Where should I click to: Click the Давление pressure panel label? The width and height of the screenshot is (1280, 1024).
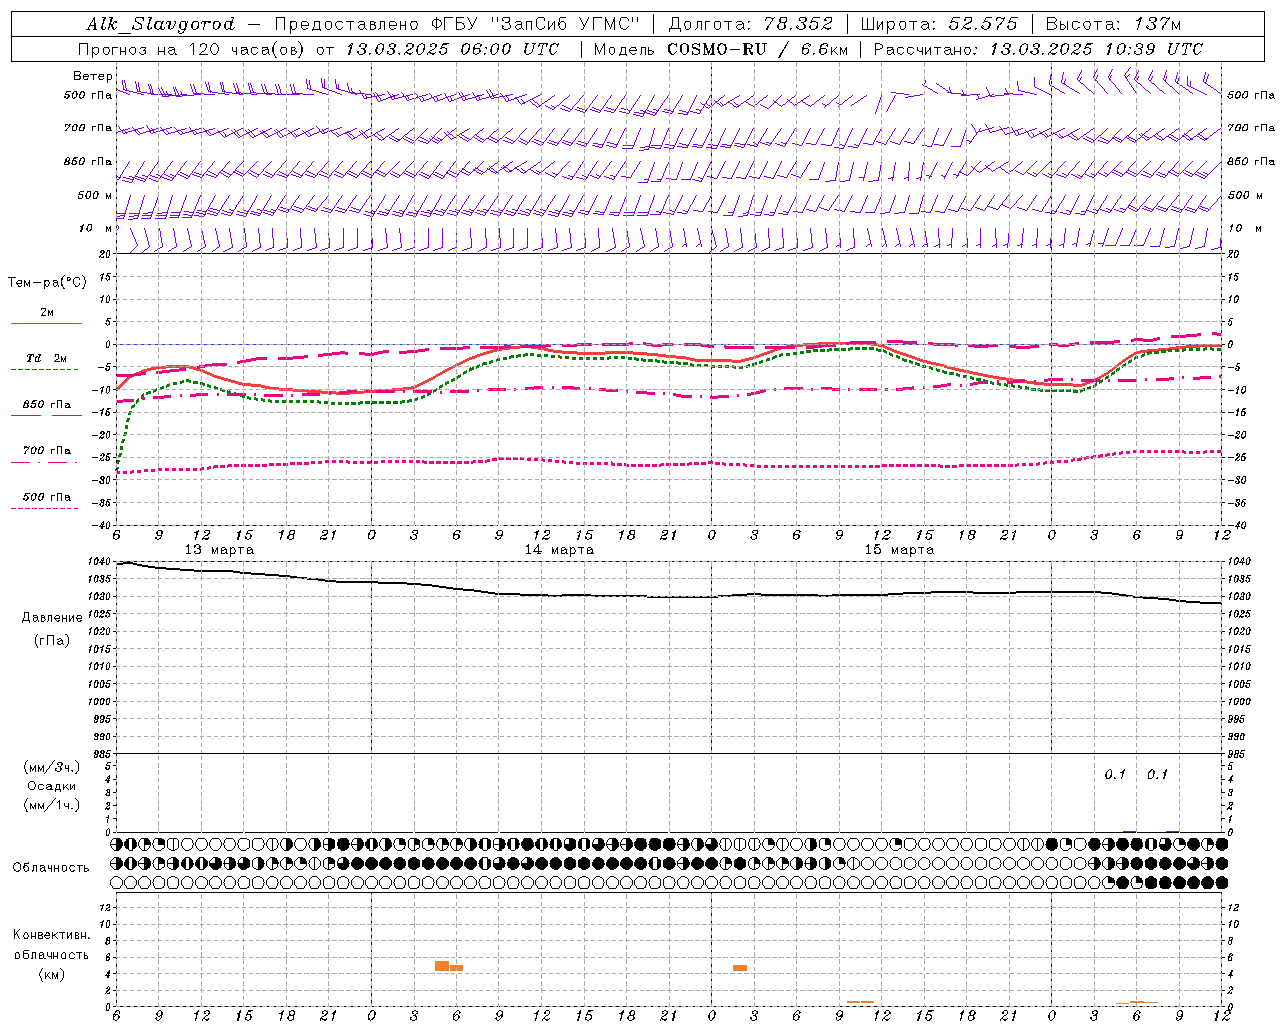pos(52,618)
